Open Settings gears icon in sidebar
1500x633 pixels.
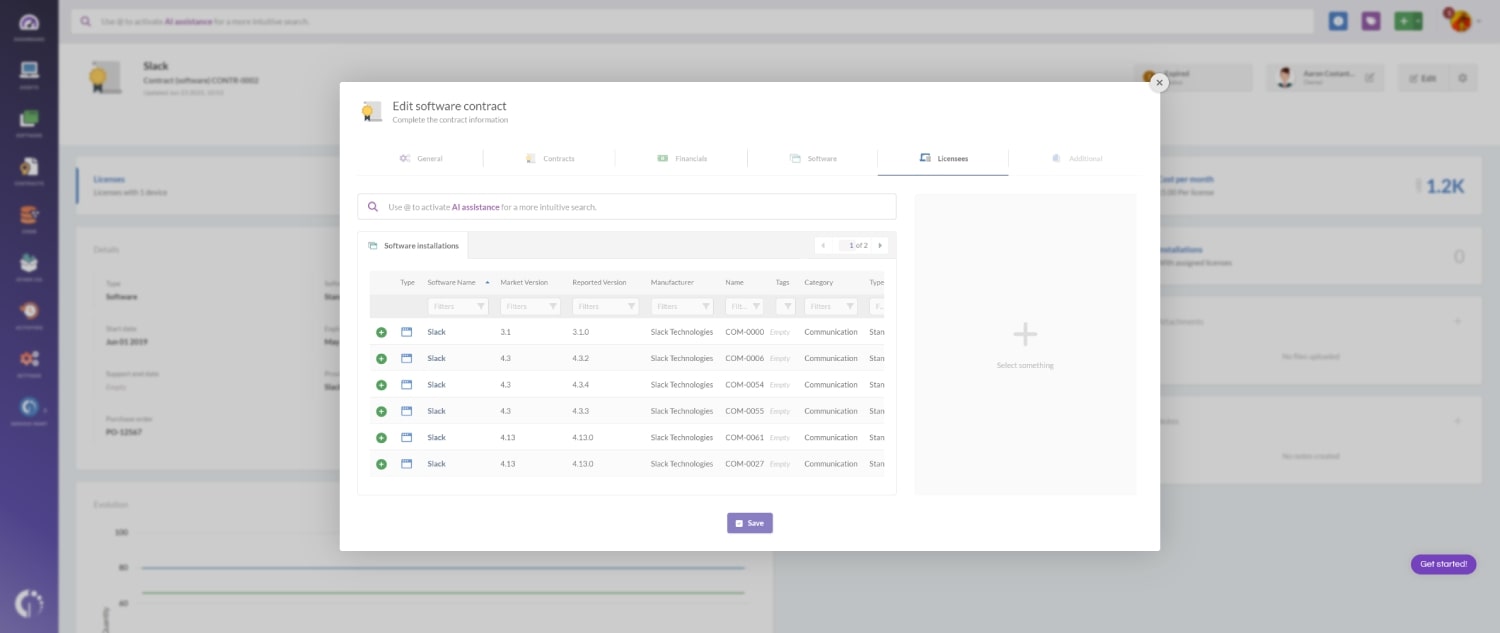click(x=29, y=360)
